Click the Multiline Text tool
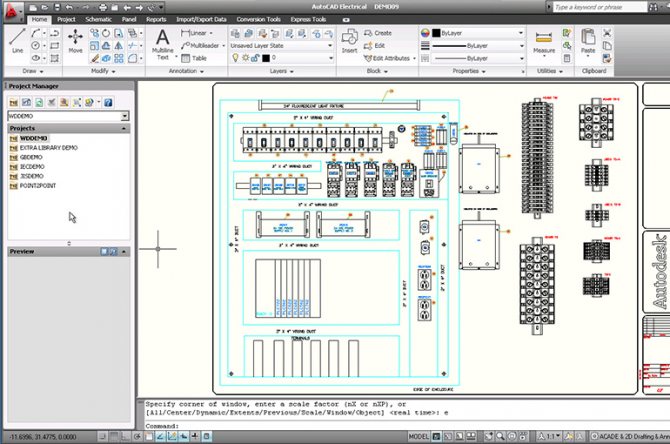 (x=163, y=44)
